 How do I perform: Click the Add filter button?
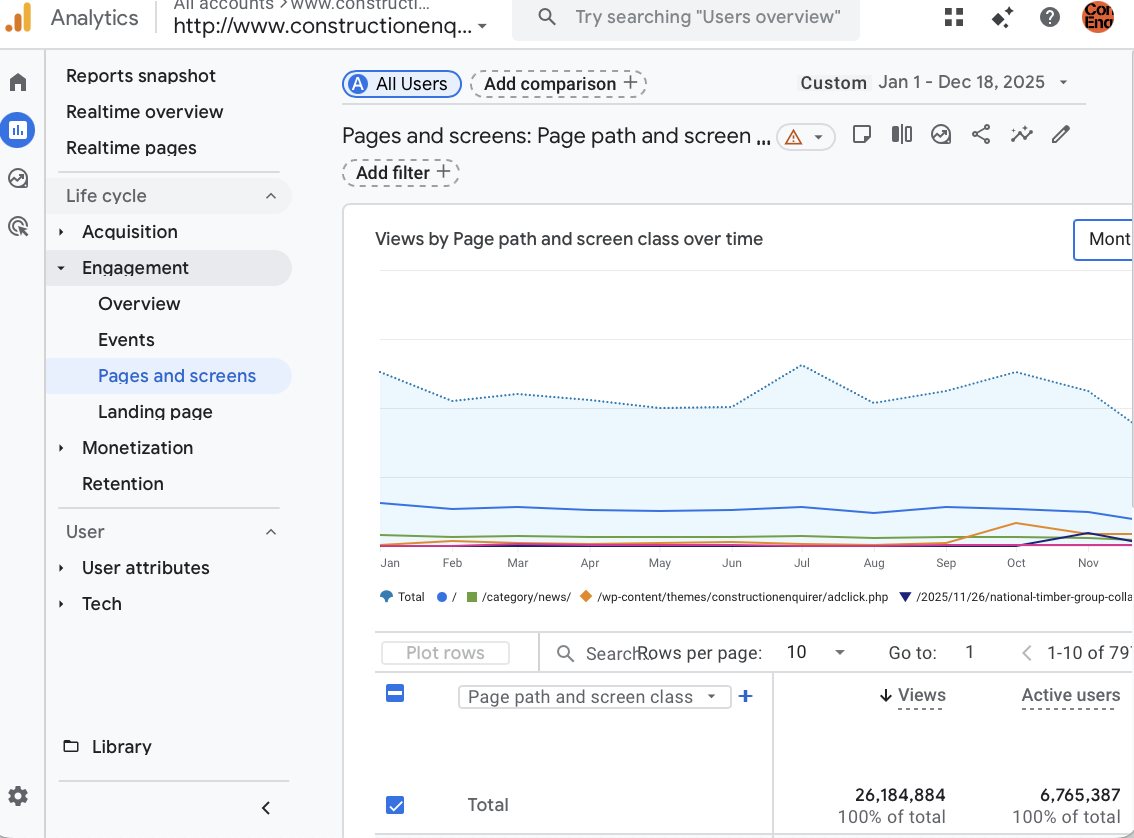click(401, 173)
